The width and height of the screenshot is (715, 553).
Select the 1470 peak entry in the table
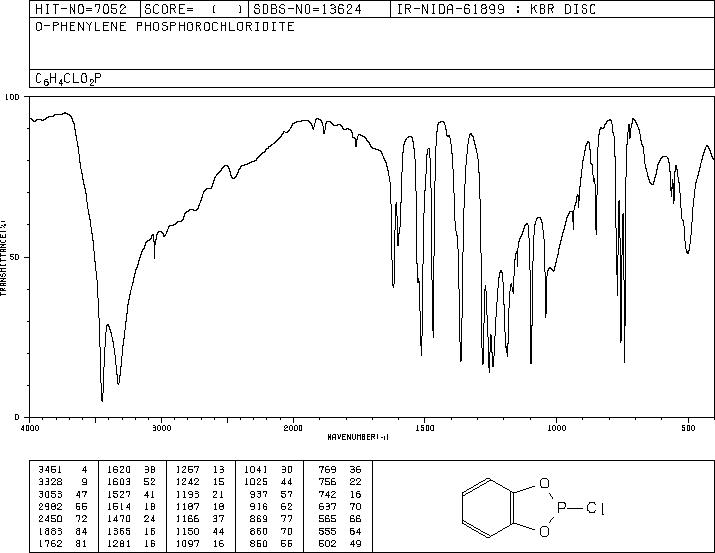click(132, 519)
